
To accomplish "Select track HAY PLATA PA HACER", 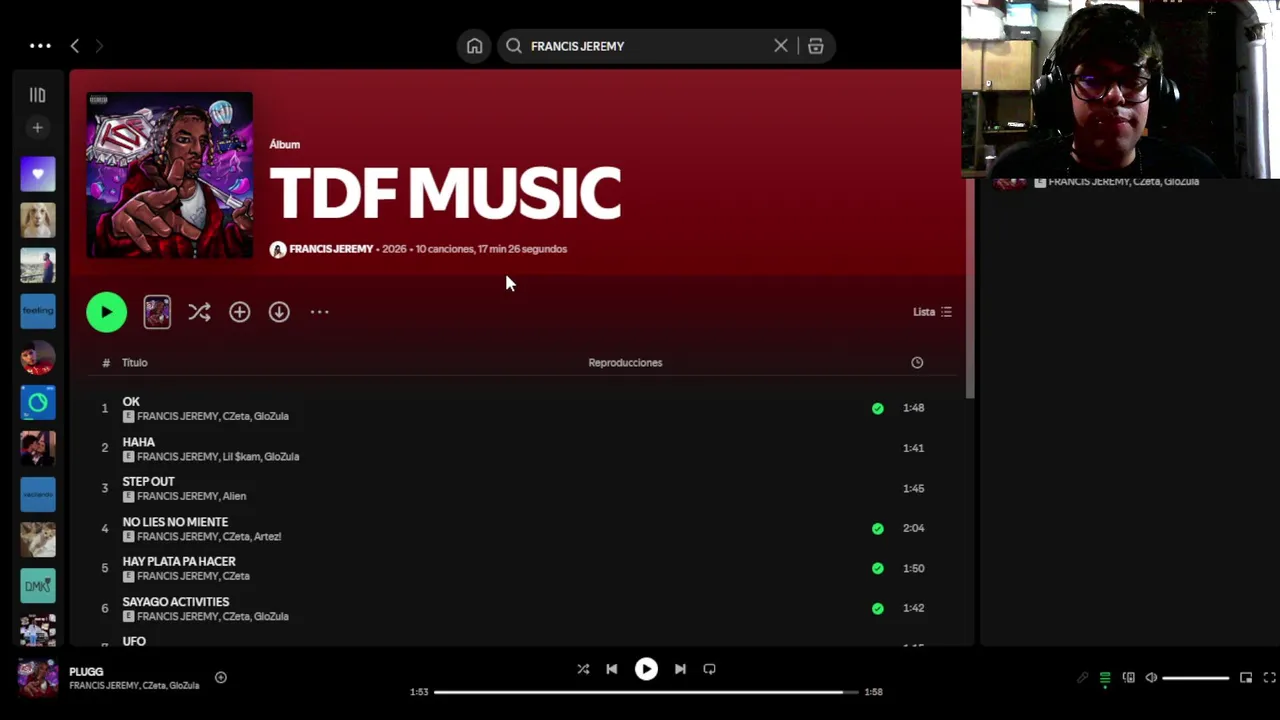I will (x=520, y=568).
